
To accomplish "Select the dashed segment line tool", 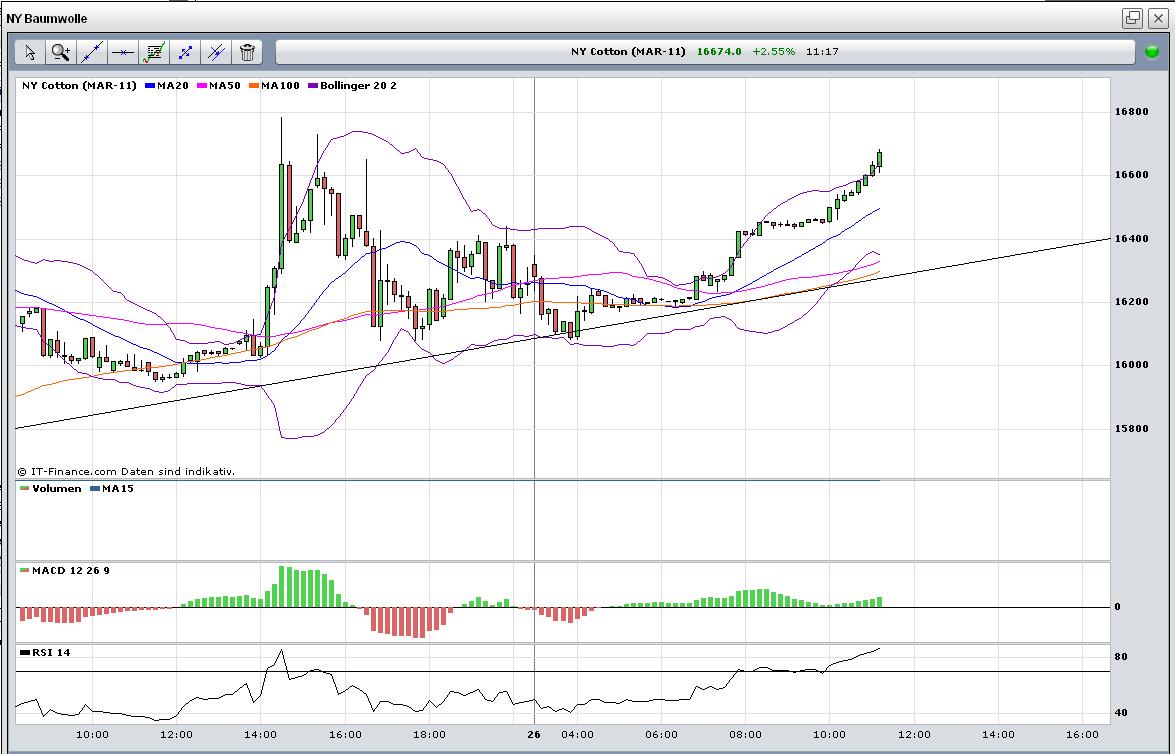I will click(x=185, y=52).
